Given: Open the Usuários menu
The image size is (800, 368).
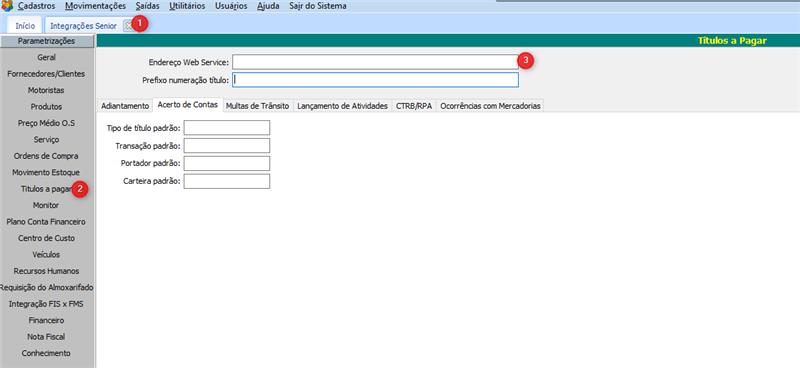Looking at the screenshot, I should click(x=231, y=6).
